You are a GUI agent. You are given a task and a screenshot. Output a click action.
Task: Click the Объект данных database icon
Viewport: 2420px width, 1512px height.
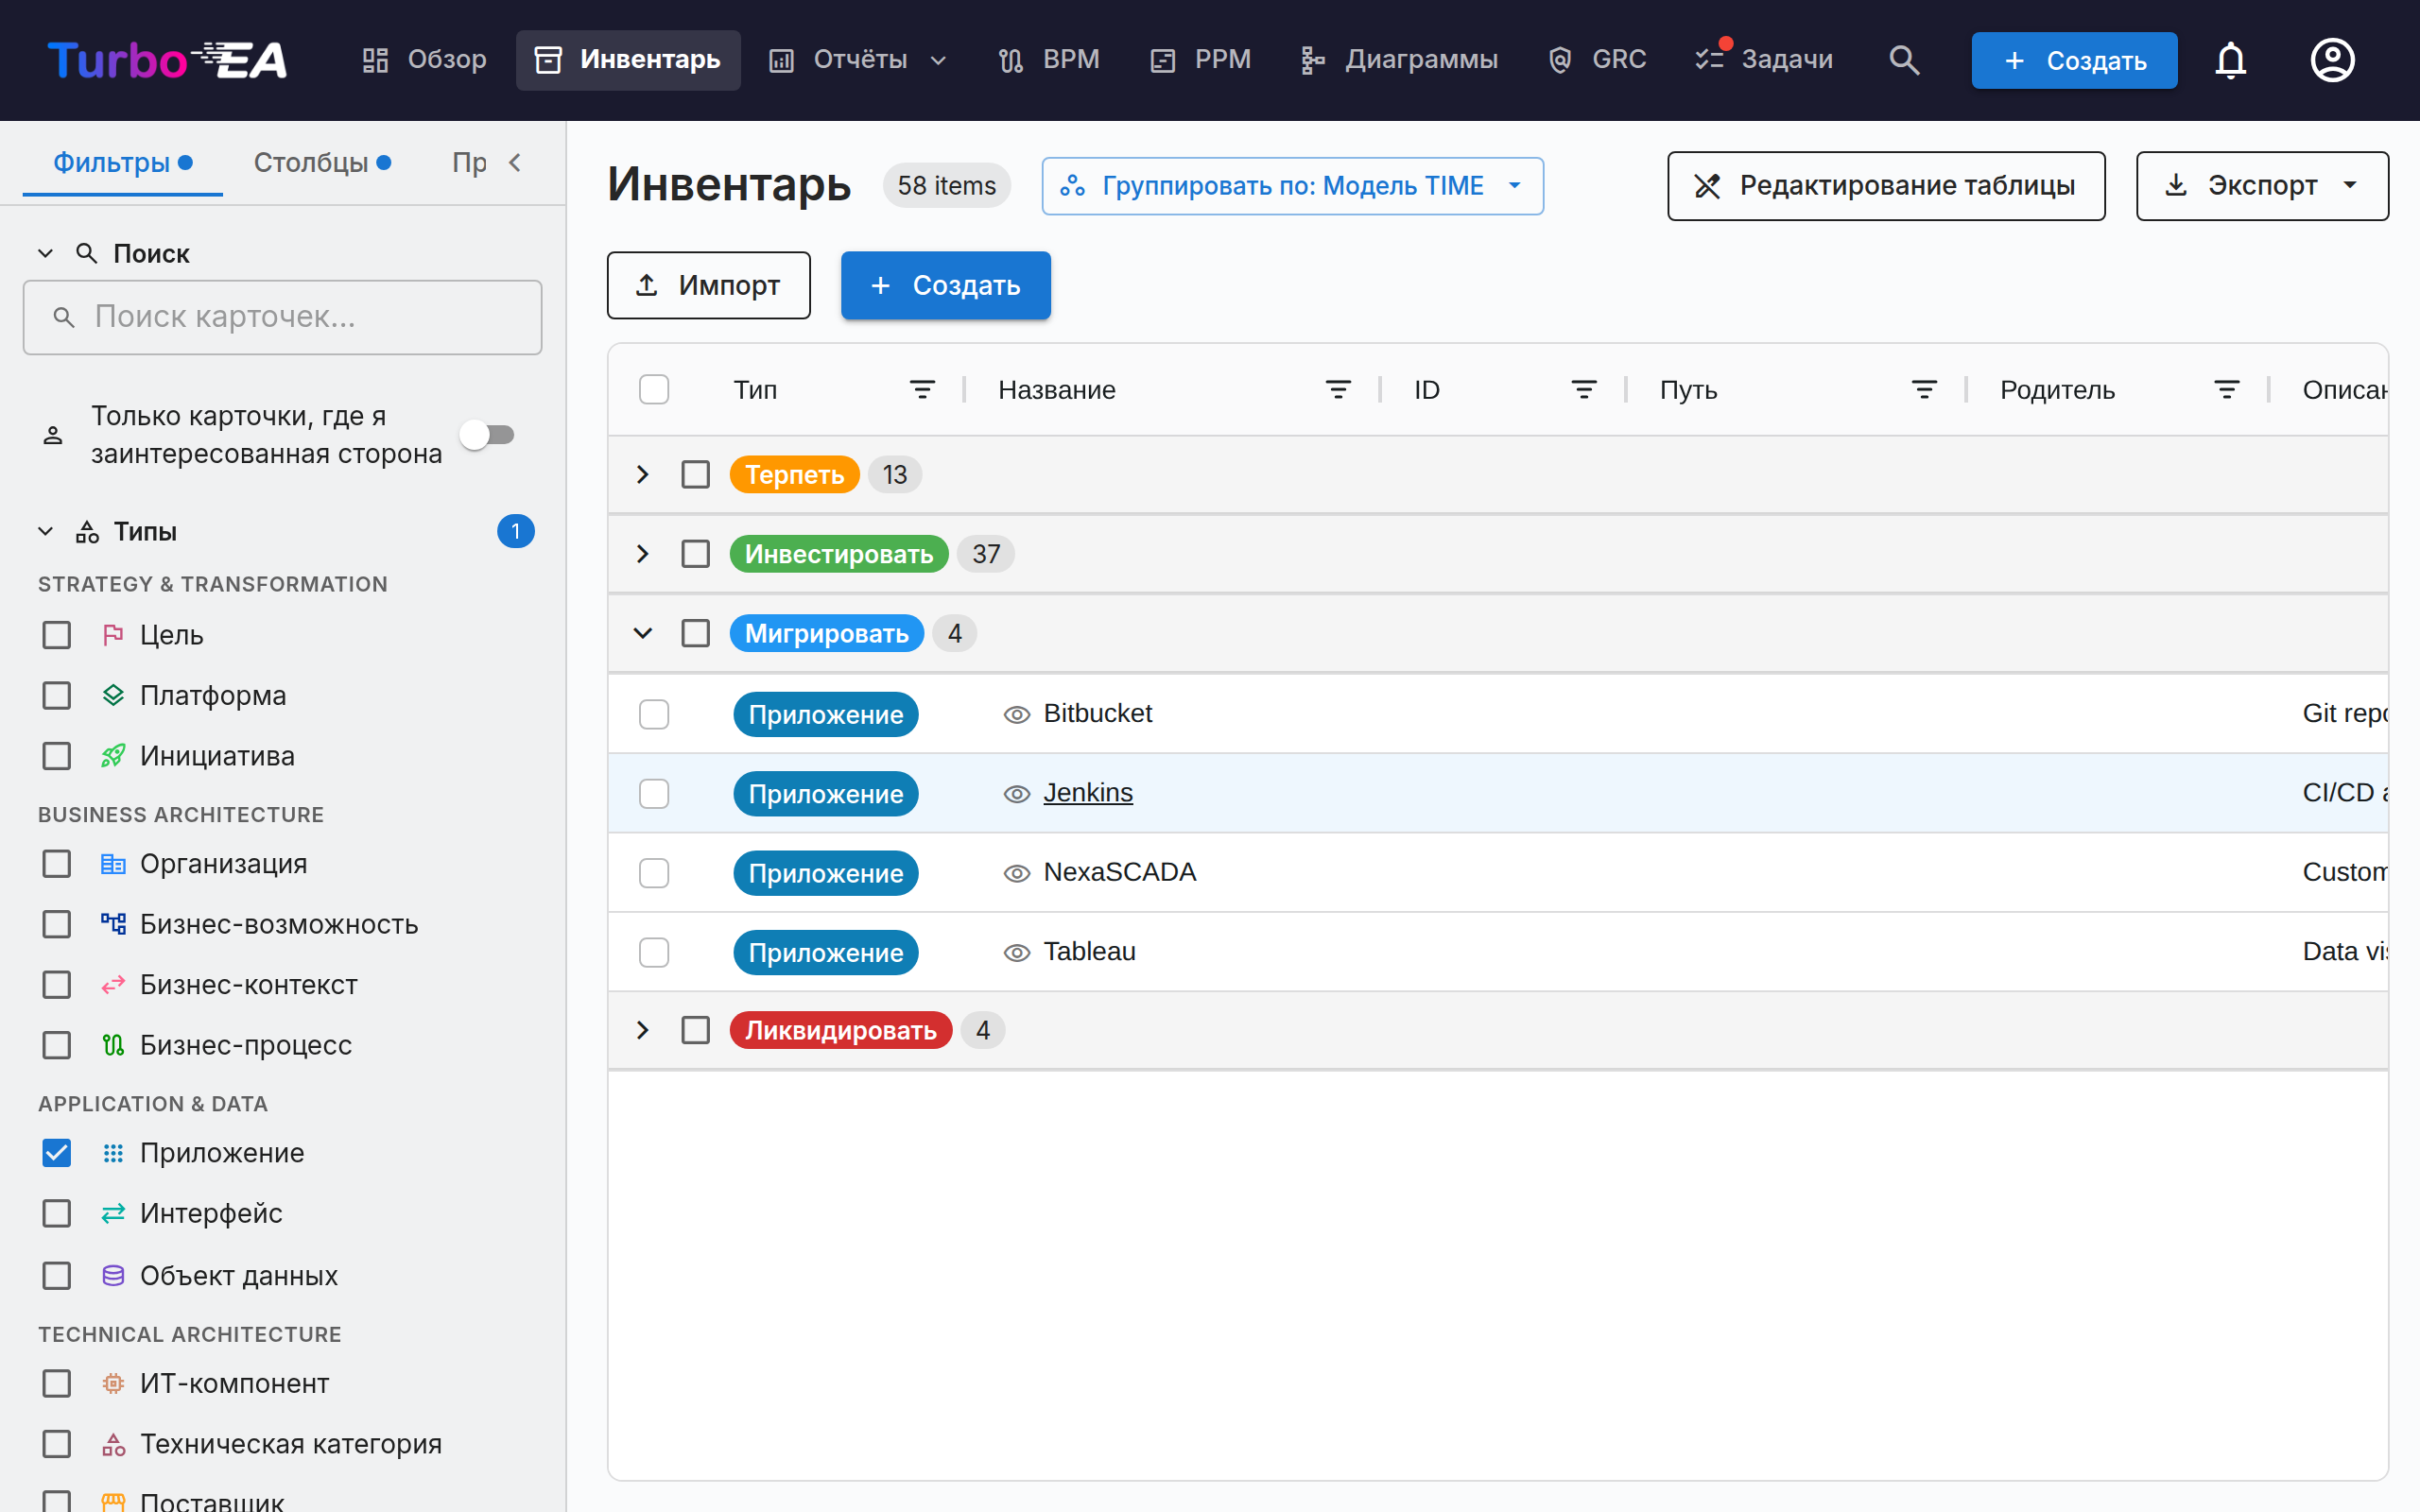tap(113, 1276)
